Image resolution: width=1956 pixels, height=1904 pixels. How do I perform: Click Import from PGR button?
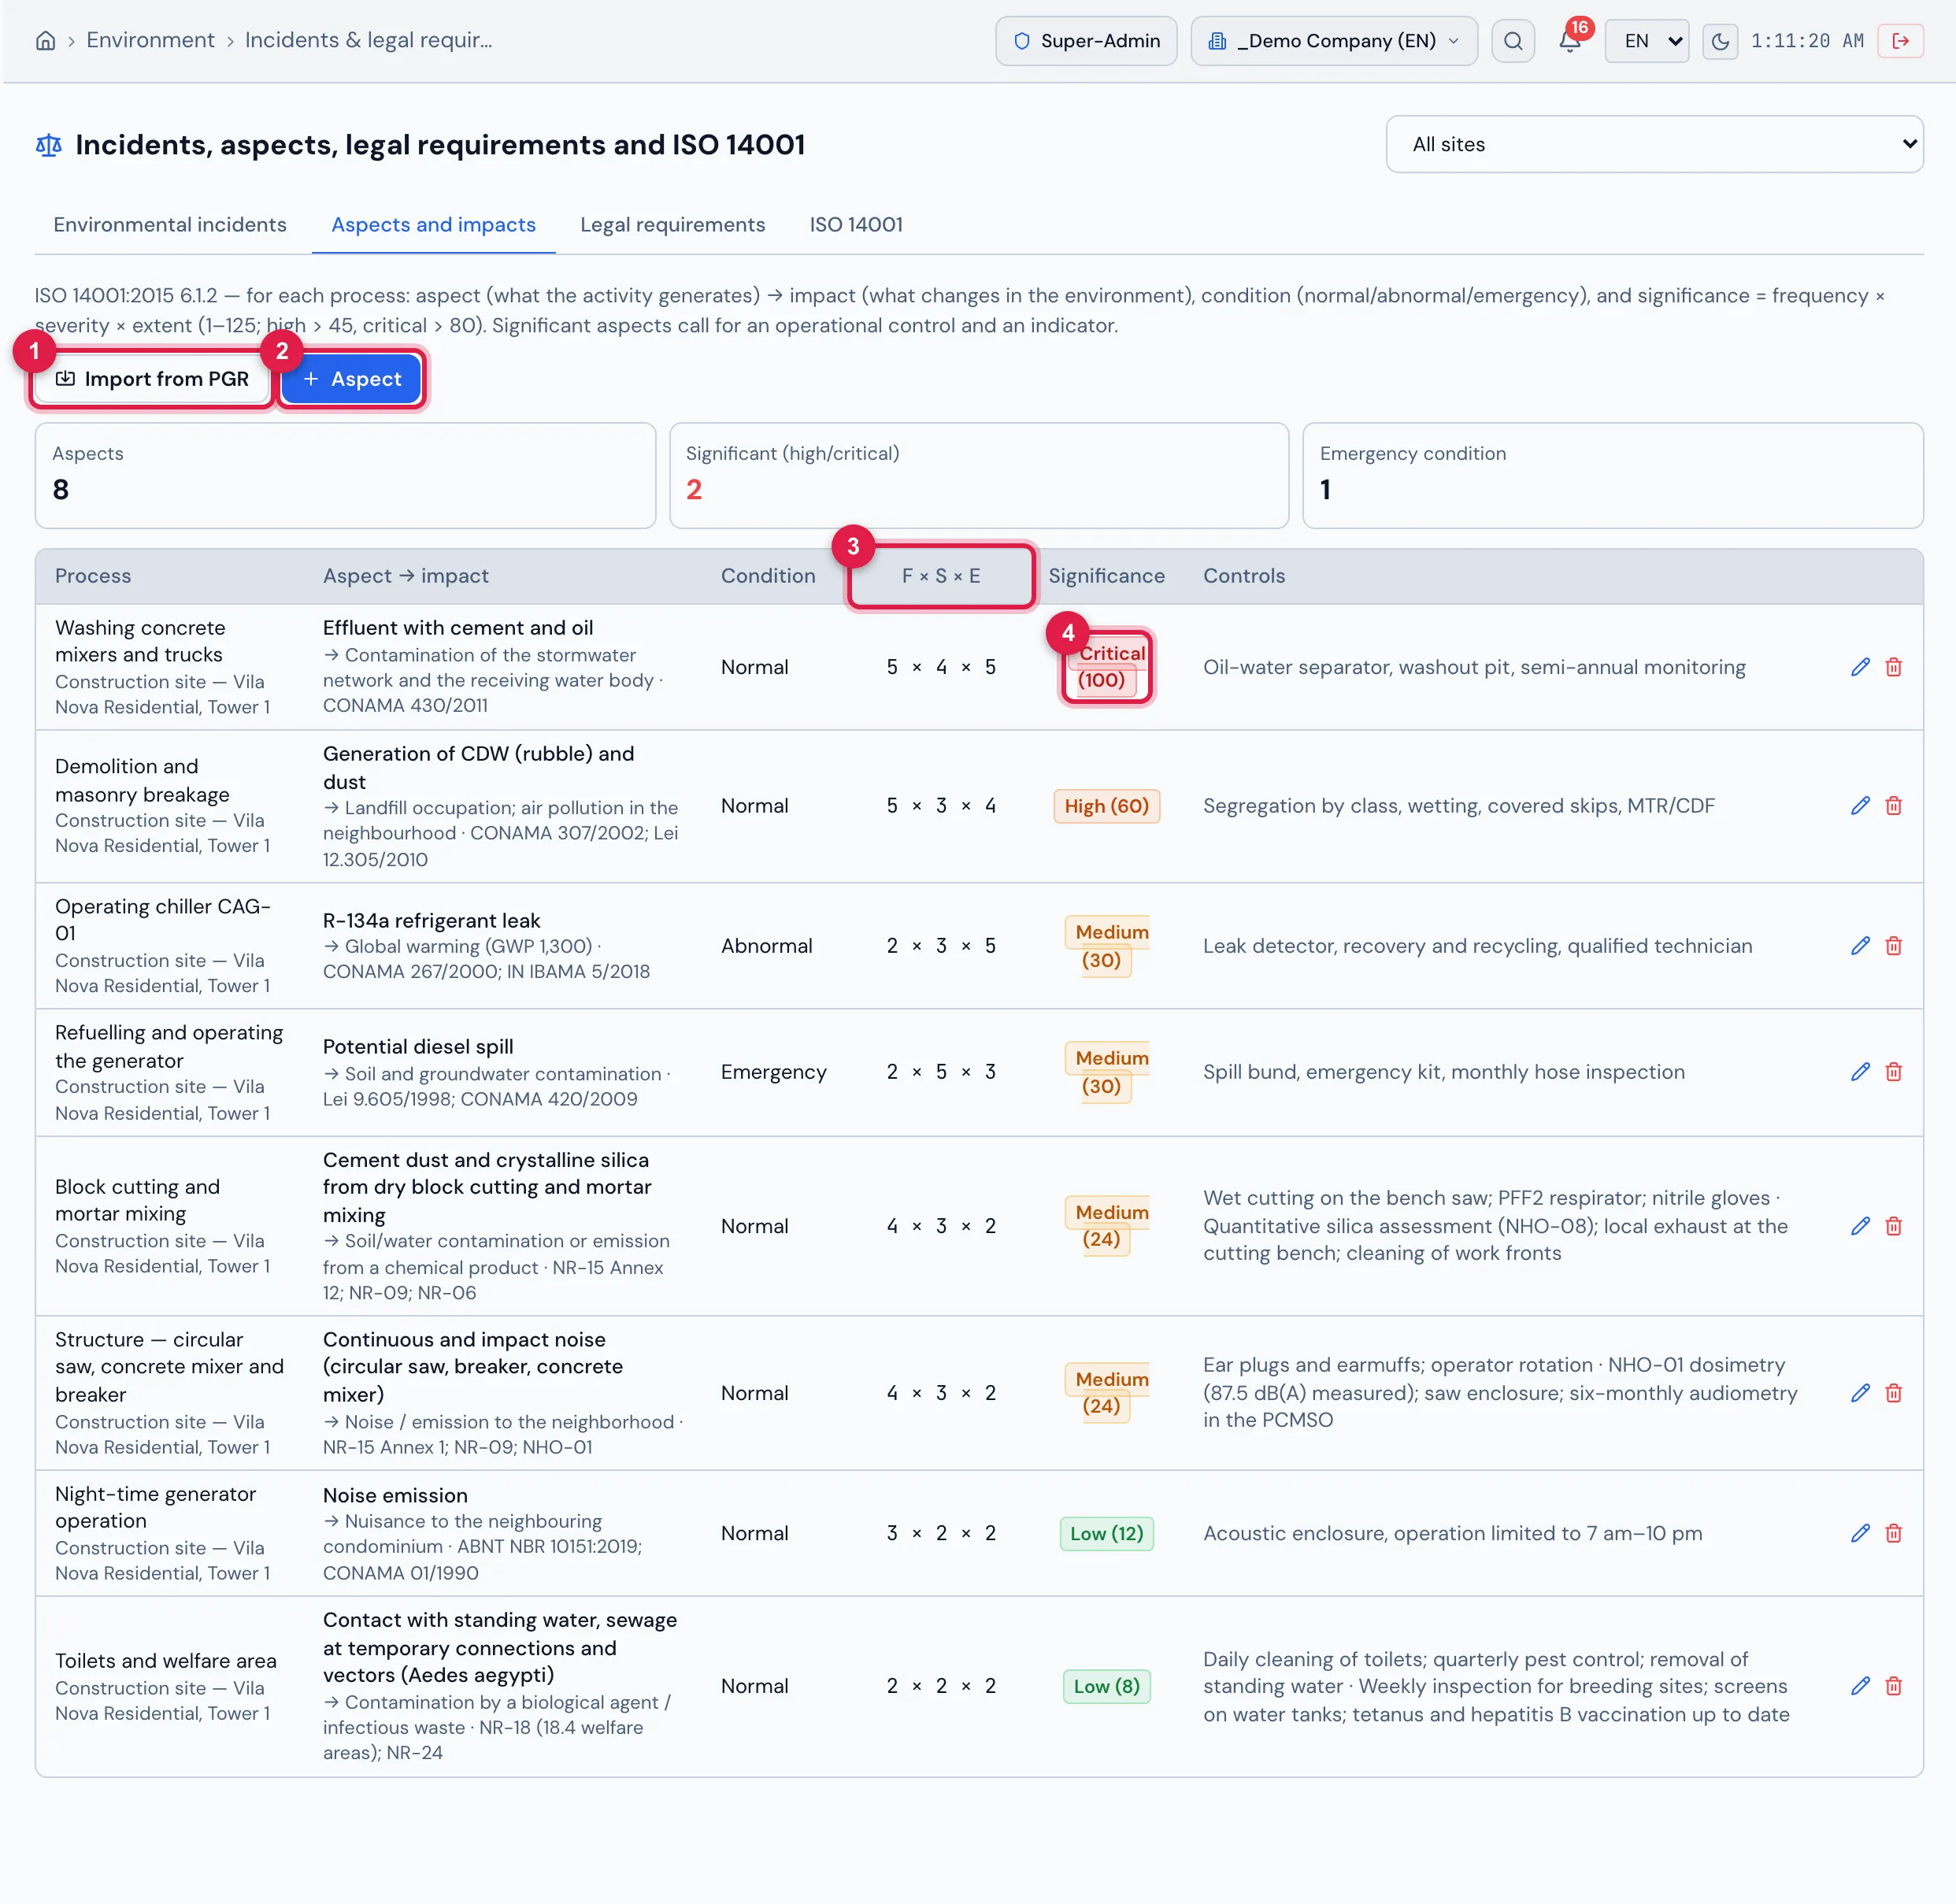click(x=151, y=379)
